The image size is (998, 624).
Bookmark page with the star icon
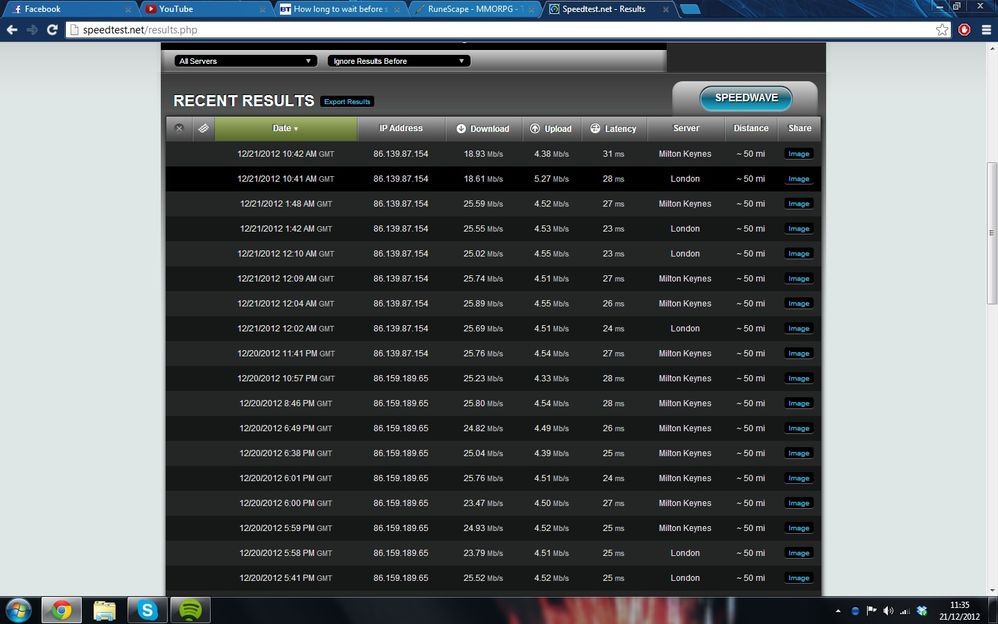pyautogui.click(x=942, y=29)
